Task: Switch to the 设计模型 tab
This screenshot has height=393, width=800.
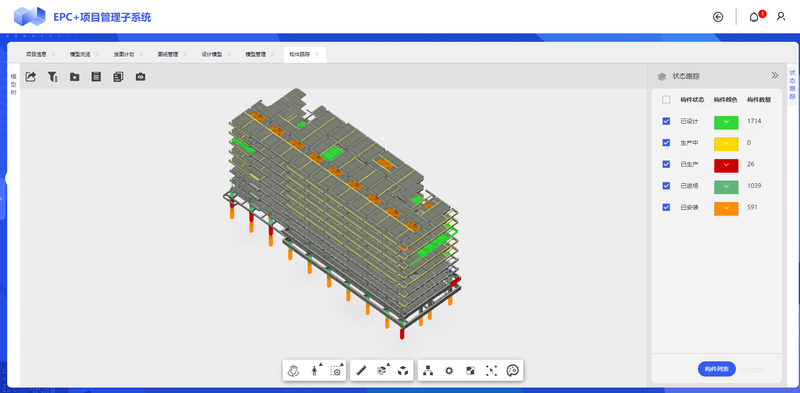Action: pos(212,54)
